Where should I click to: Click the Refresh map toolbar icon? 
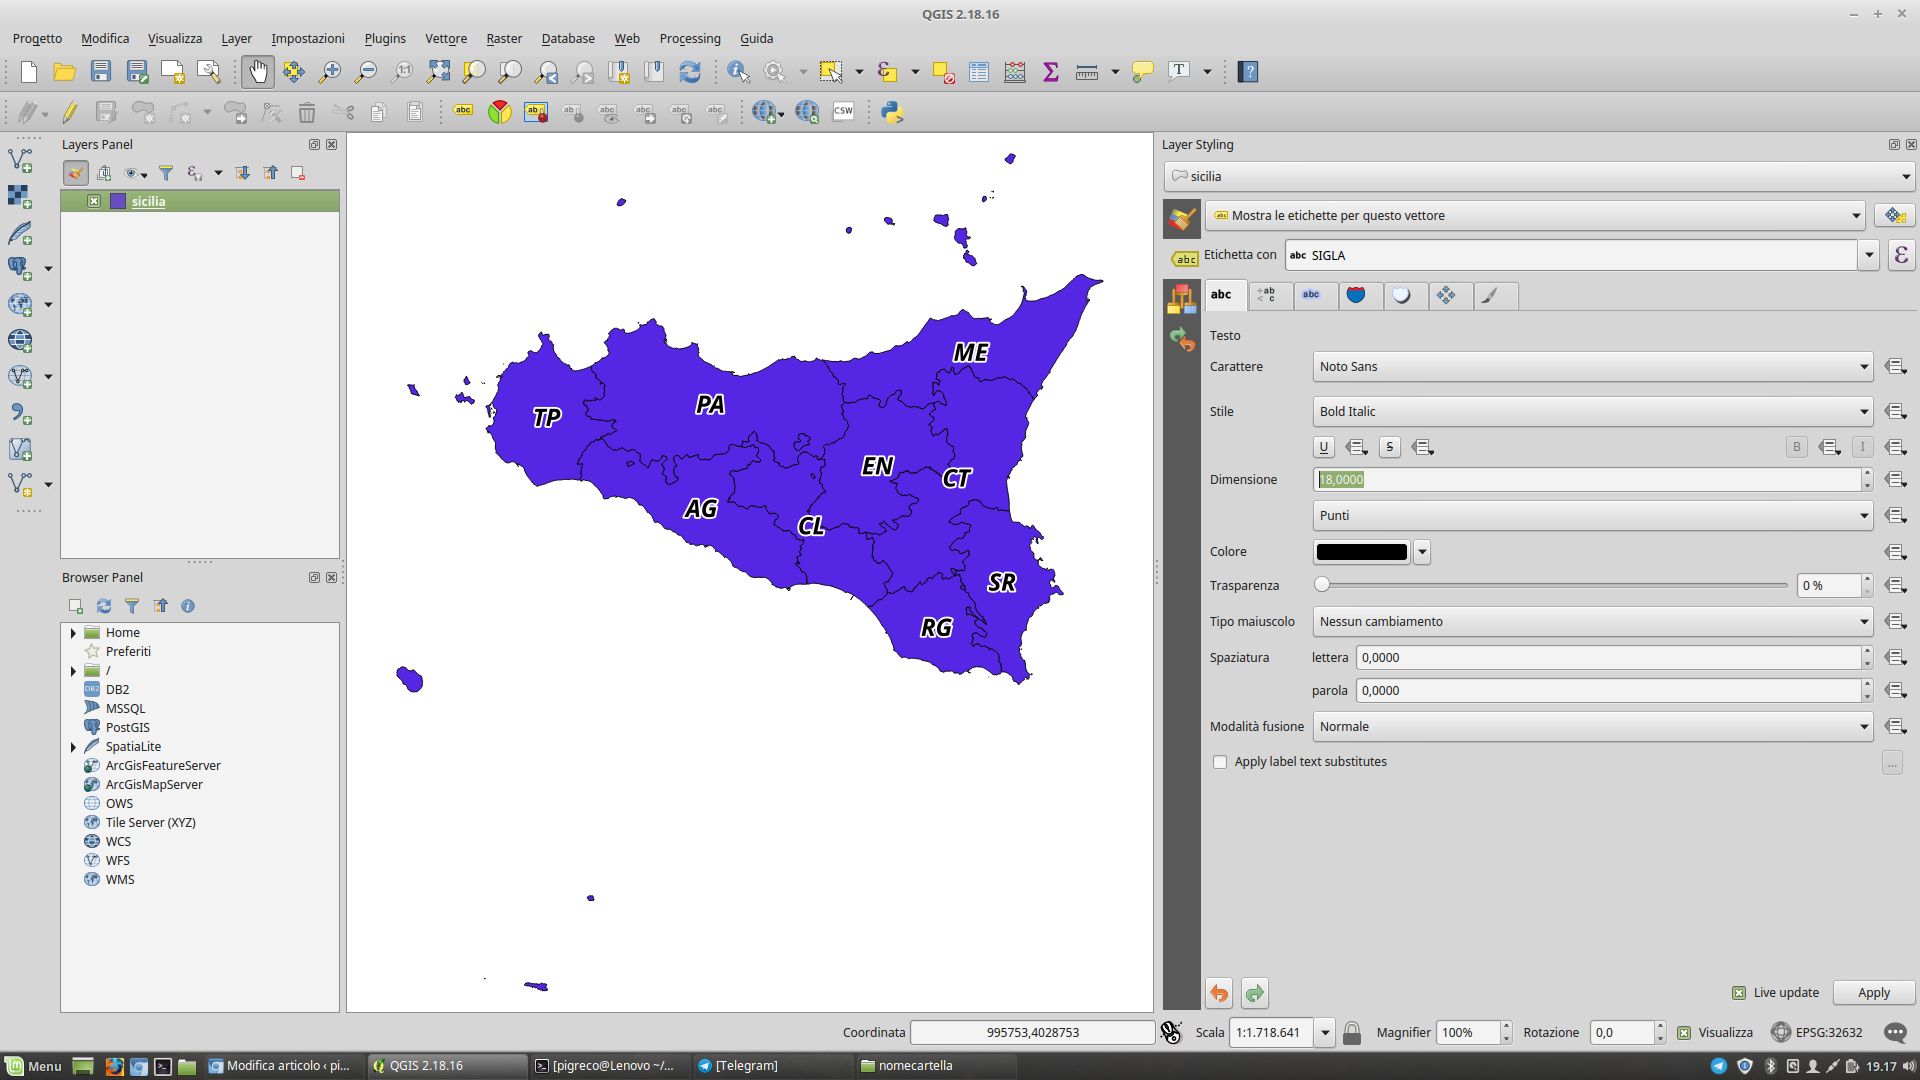click(x=690, y=72)
